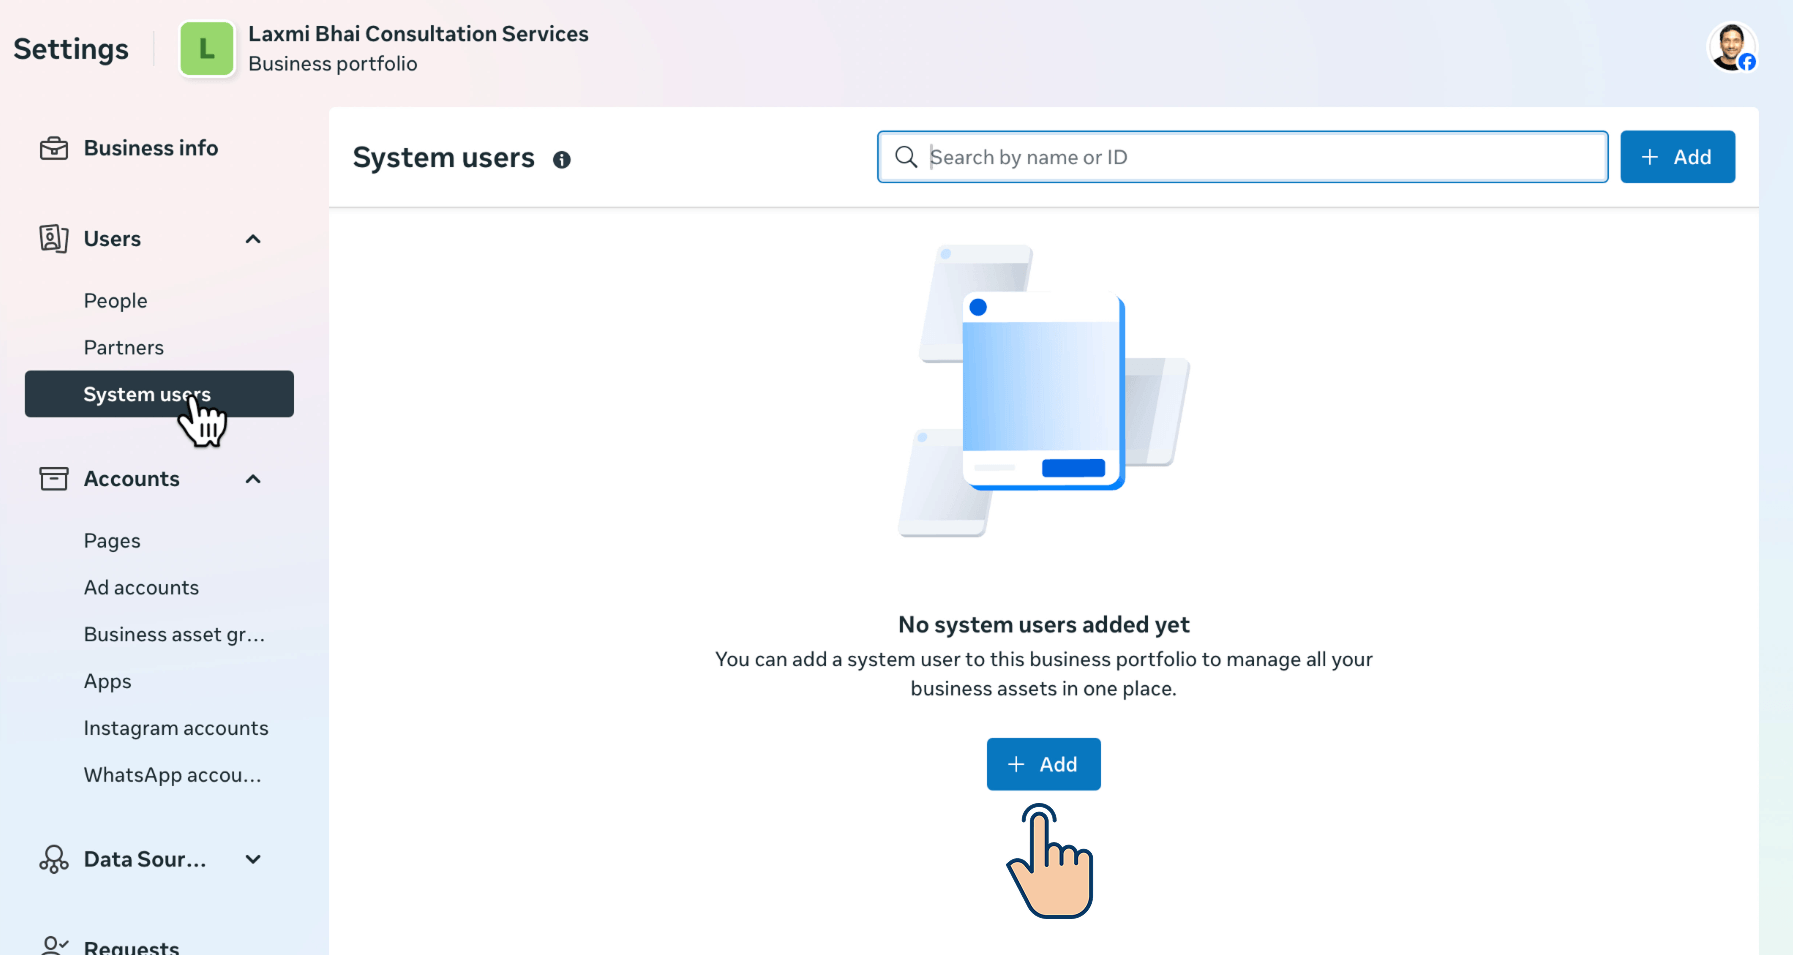Click the Requests person icon

click(x=54, y=946)
